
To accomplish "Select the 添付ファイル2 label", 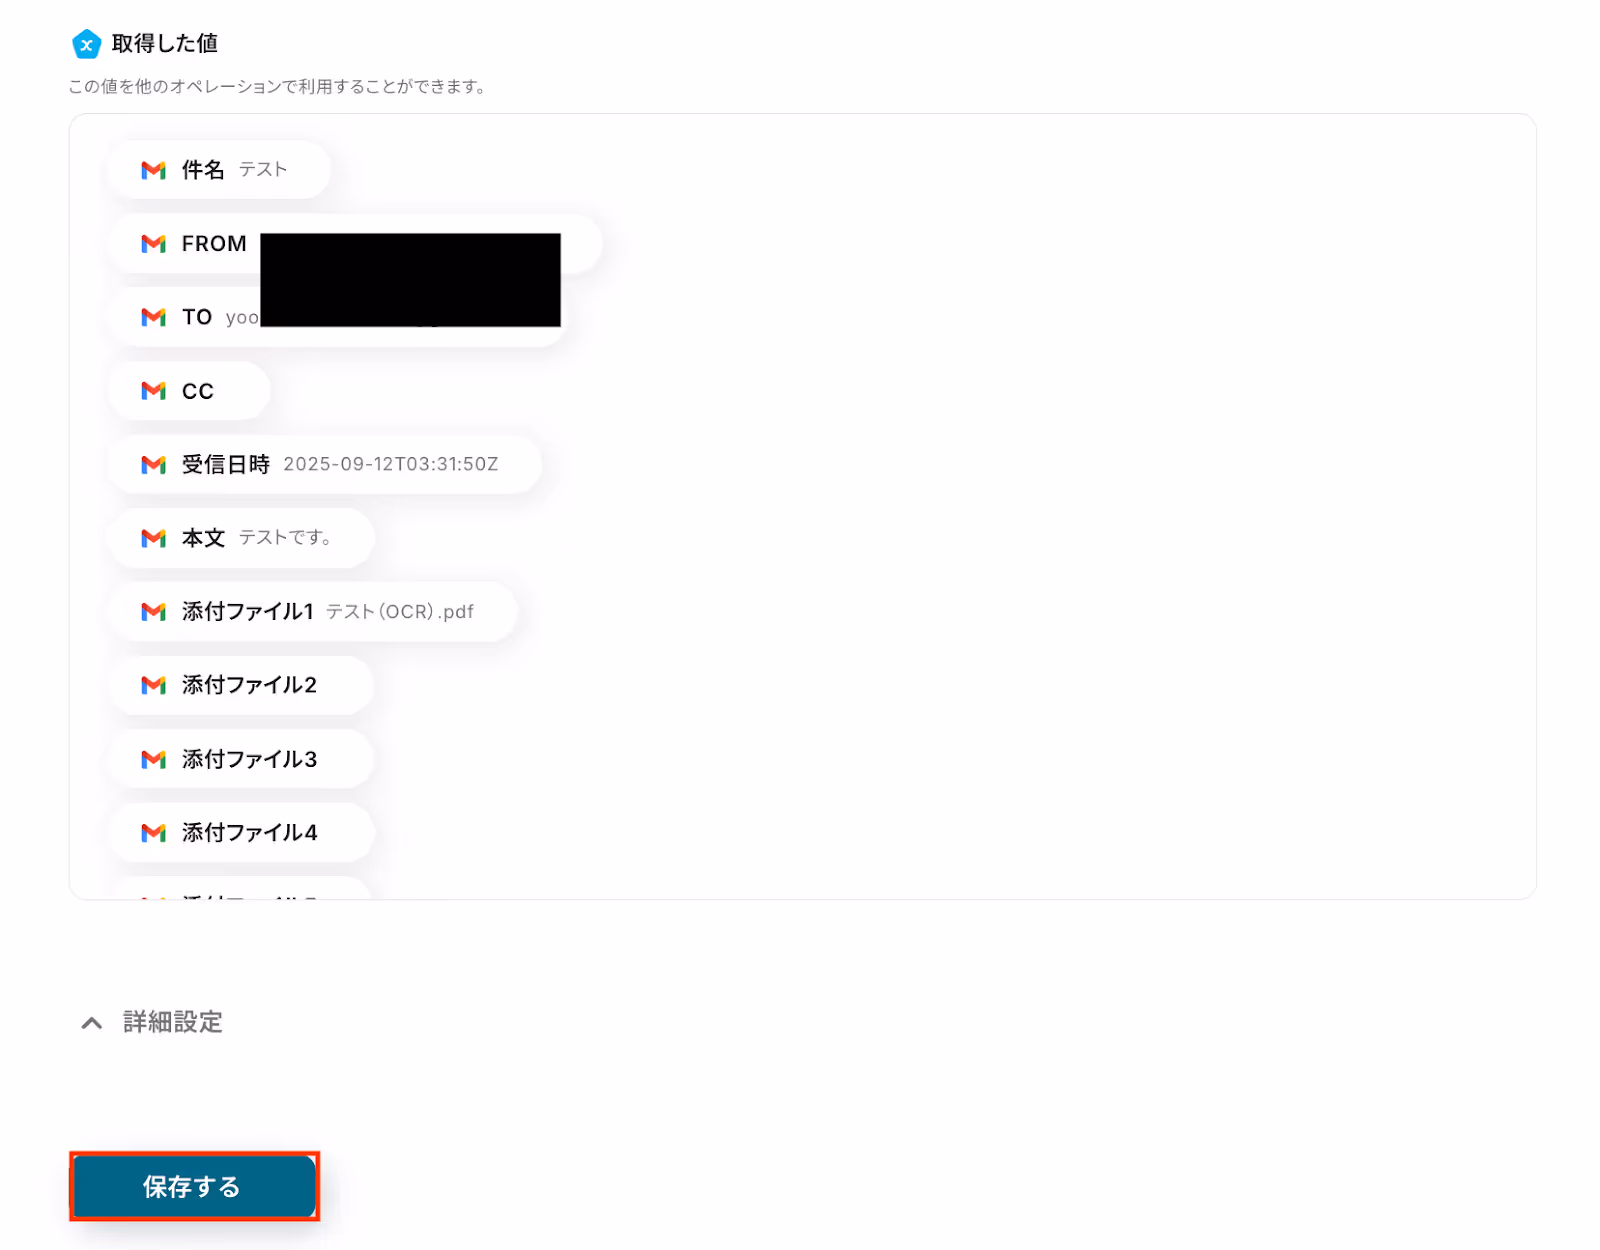I will (249, 685).
